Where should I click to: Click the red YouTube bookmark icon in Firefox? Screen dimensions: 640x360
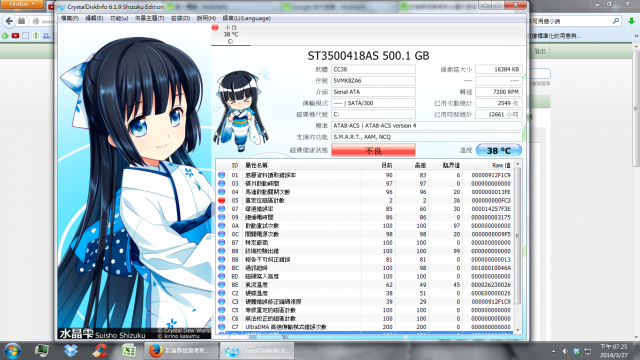16,36
